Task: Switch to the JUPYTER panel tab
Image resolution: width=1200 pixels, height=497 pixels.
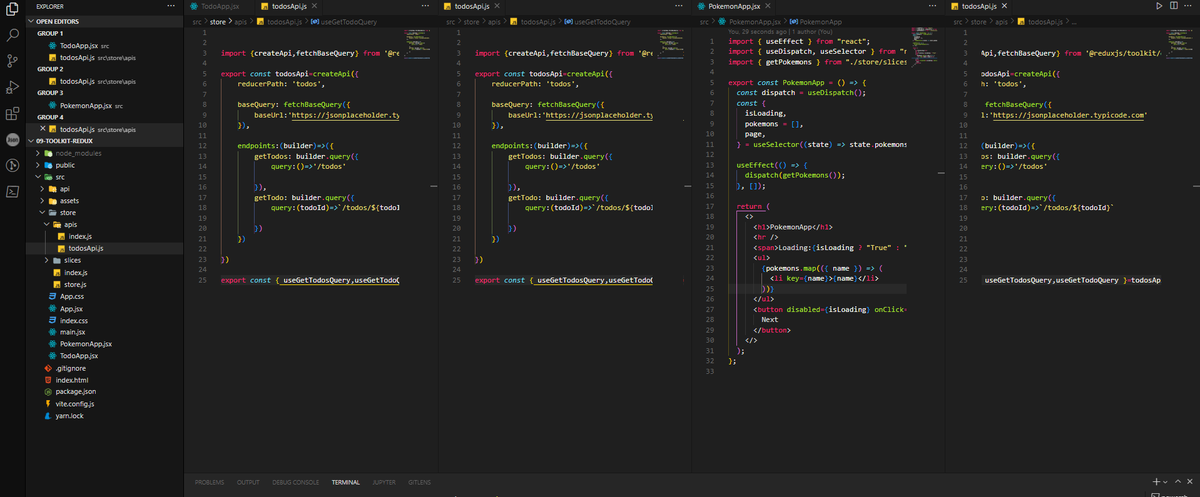Action: (384, 482)
